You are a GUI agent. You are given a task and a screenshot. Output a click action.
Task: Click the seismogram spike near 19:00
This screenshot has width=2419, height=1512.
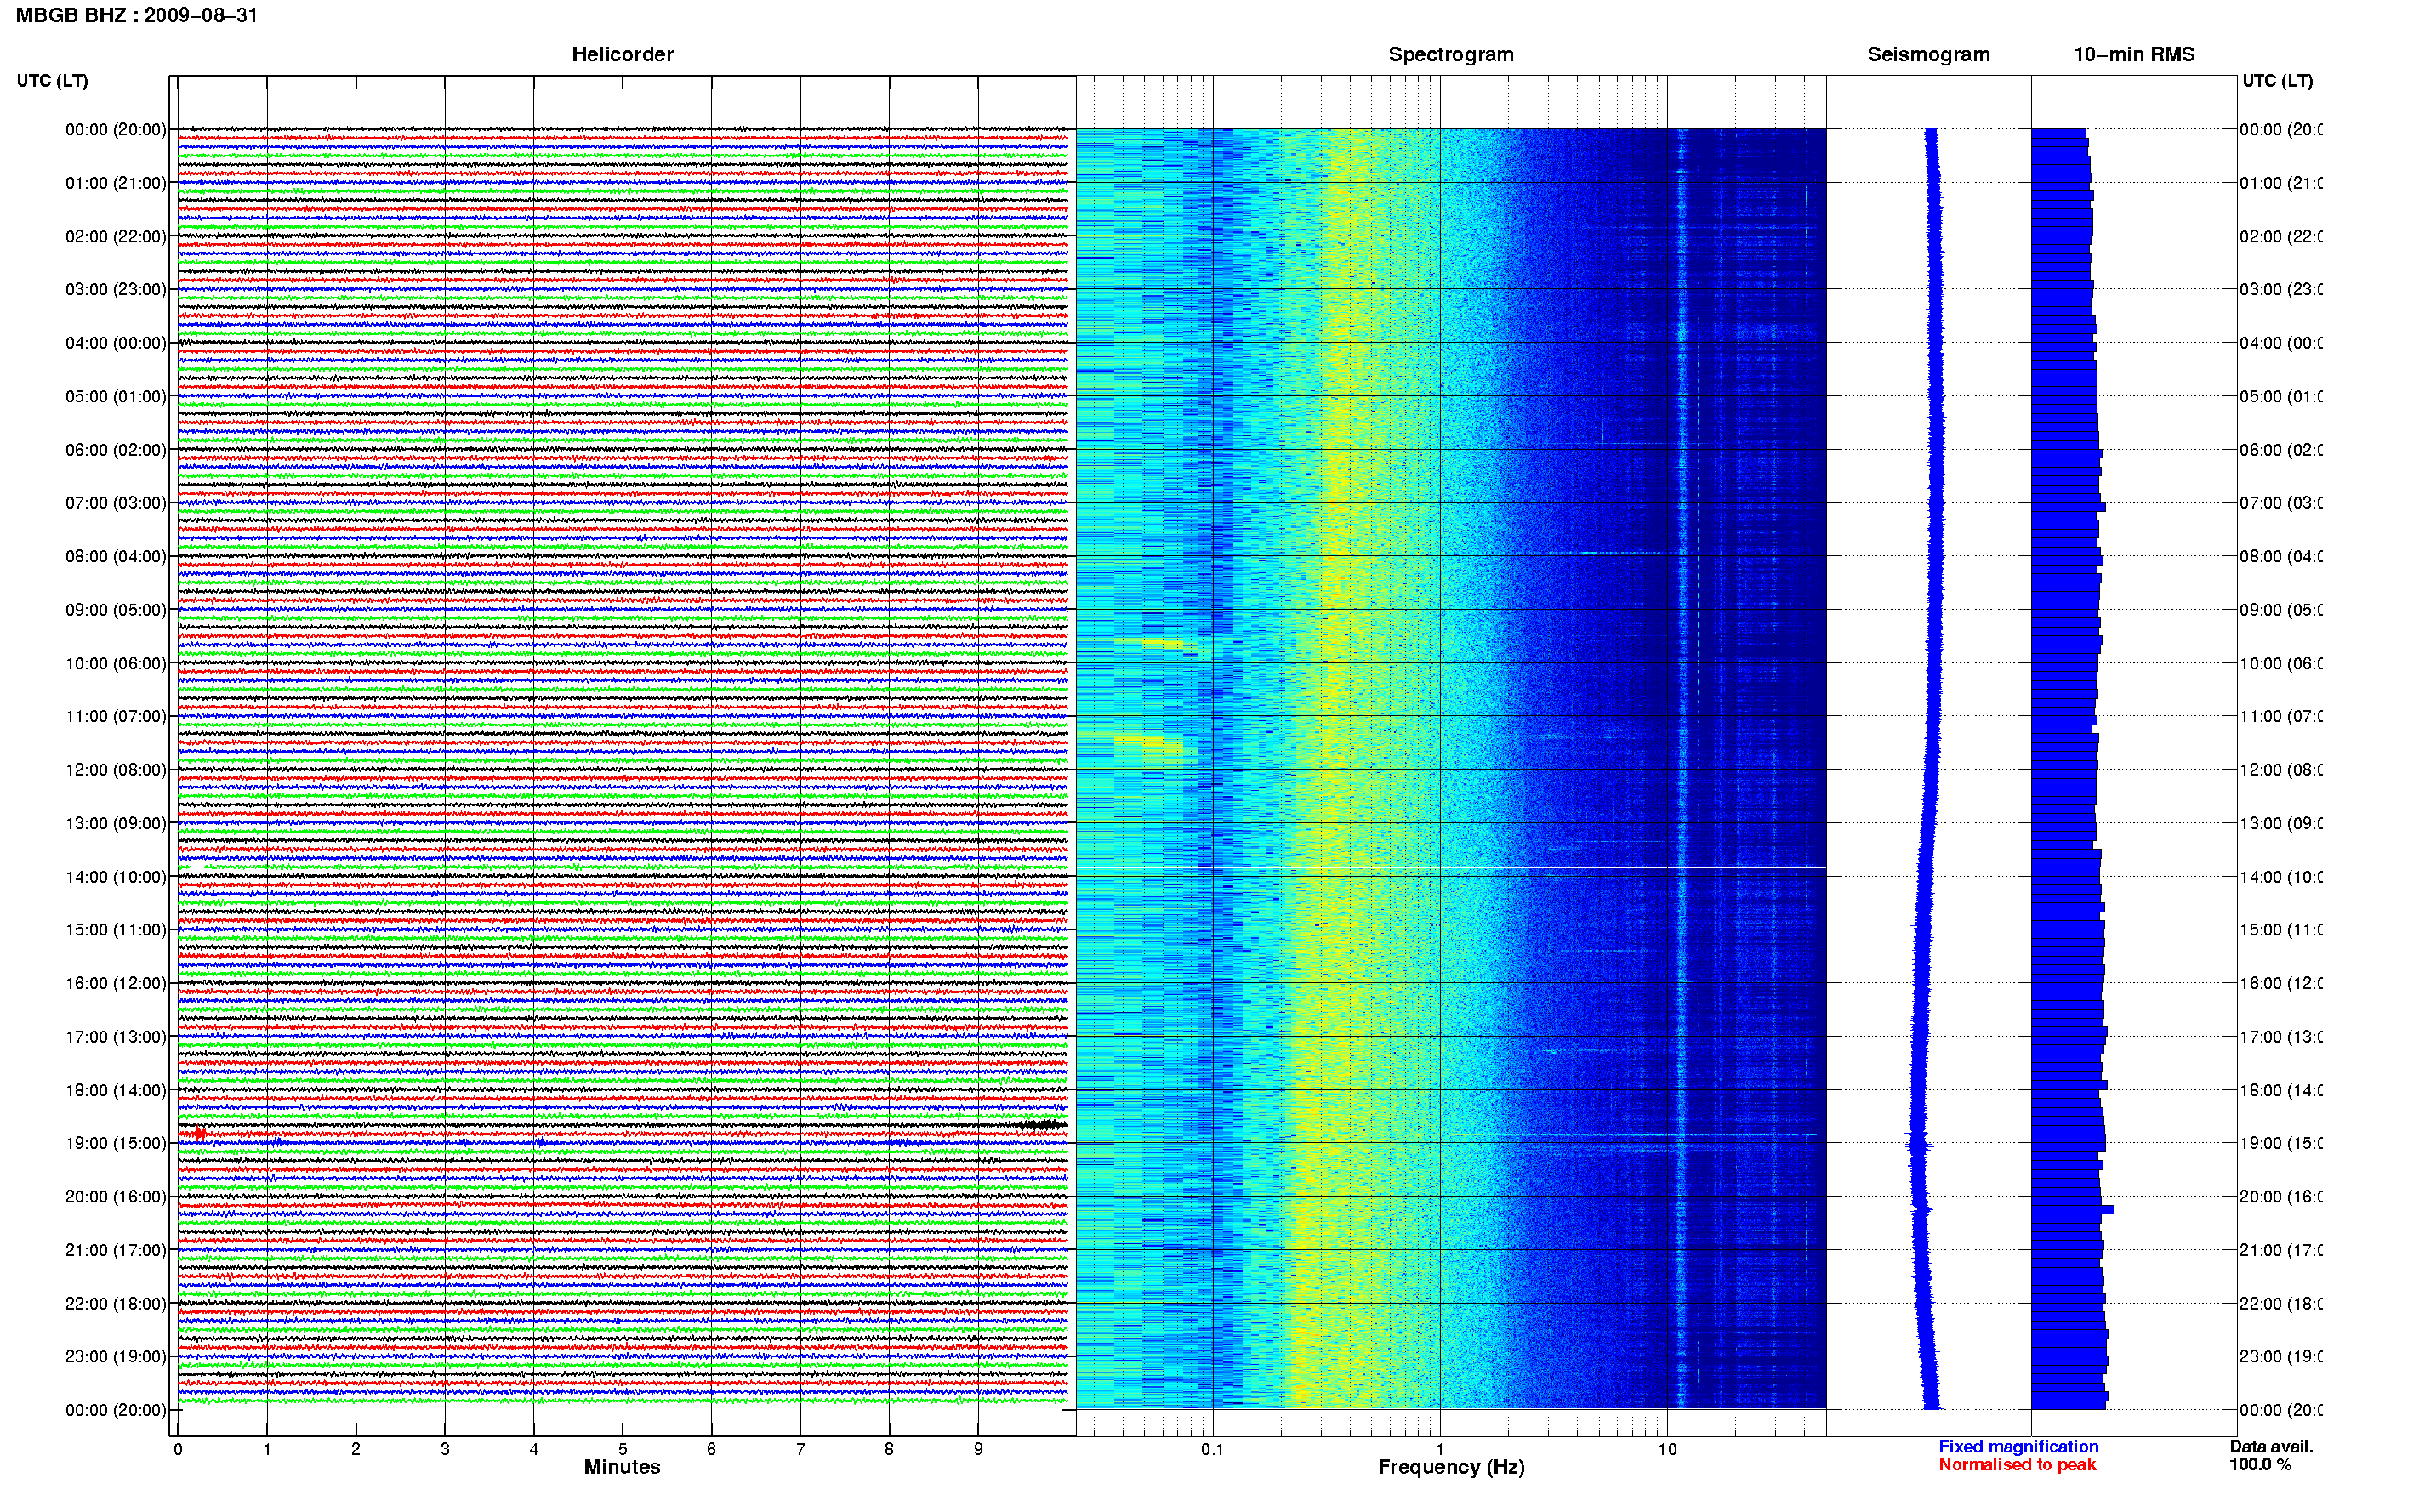[1916, 1134]
